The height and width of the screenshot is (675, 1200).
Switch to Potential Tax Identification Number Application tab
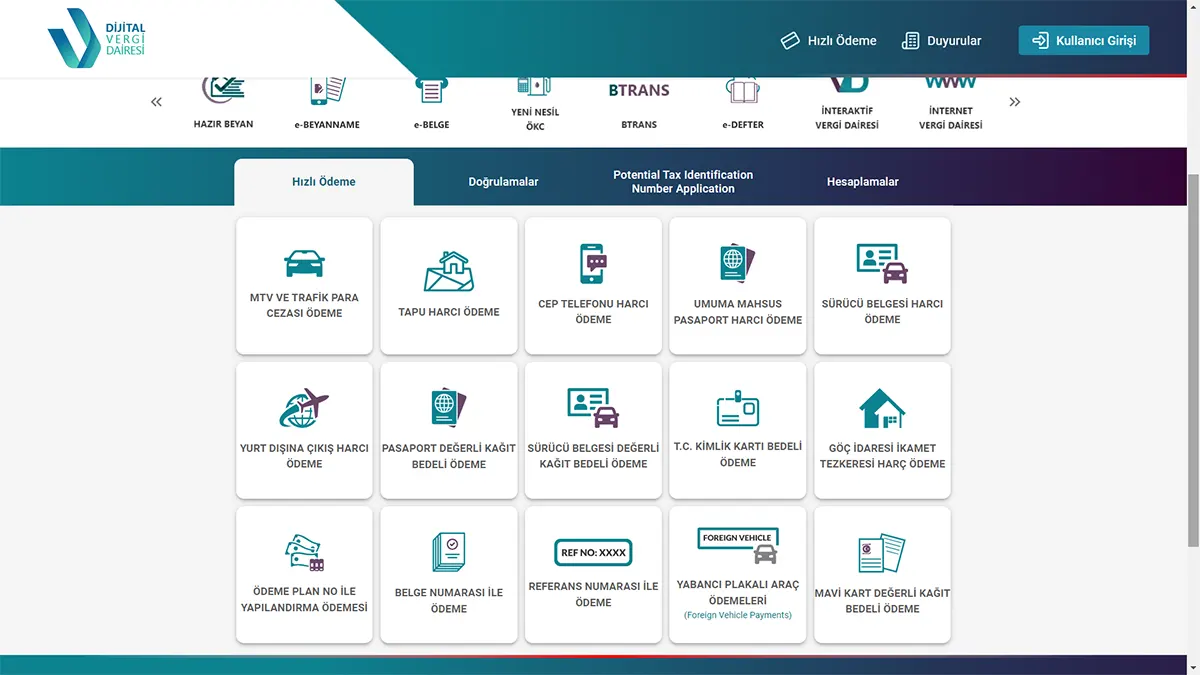coord(683,182)
